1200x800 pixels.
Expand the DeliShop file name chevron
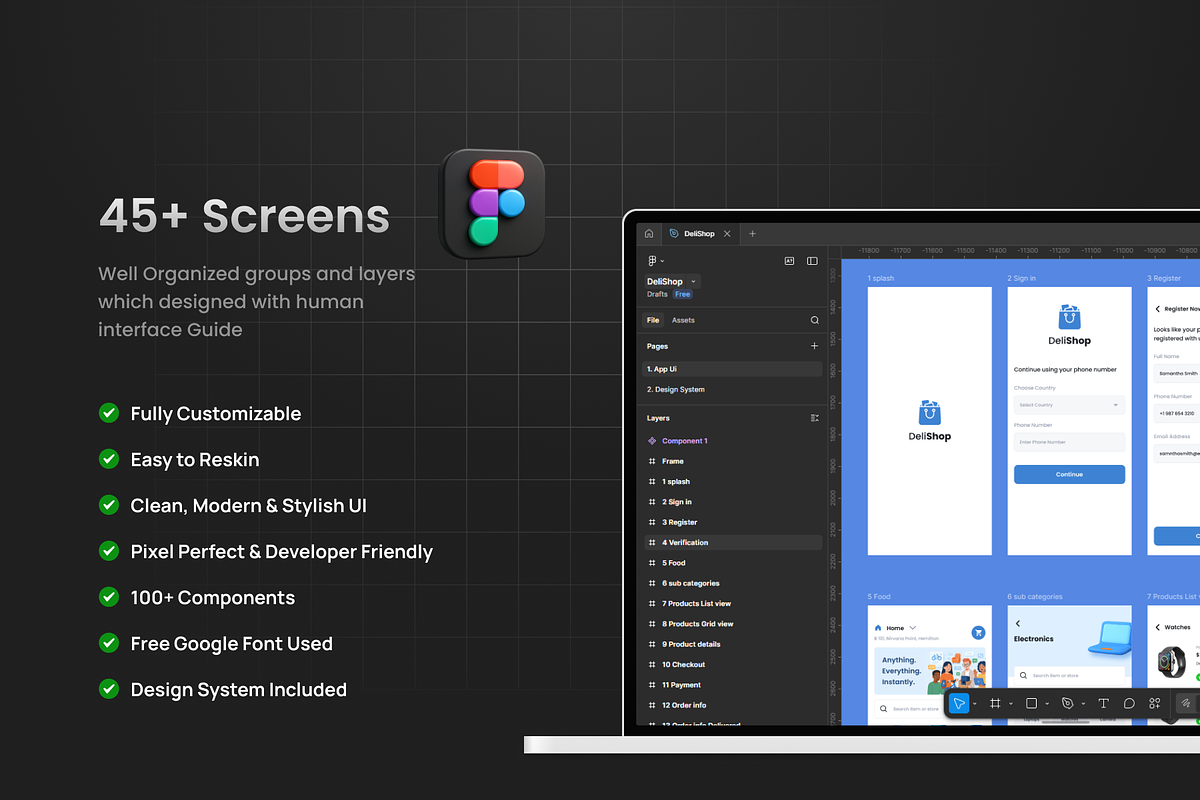pyautogui.click(x=693, y=282)
